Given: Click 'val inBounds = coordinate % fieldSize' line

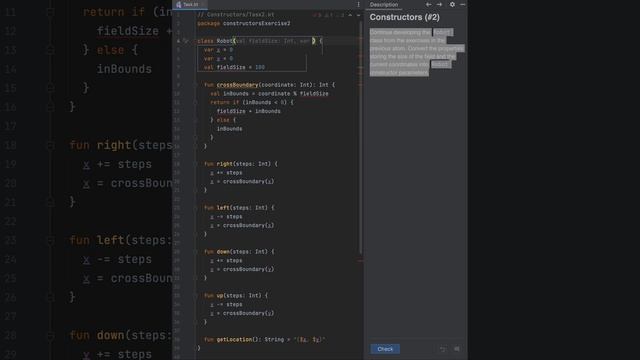Looking at the screenshot, I should tap(269, 94).
